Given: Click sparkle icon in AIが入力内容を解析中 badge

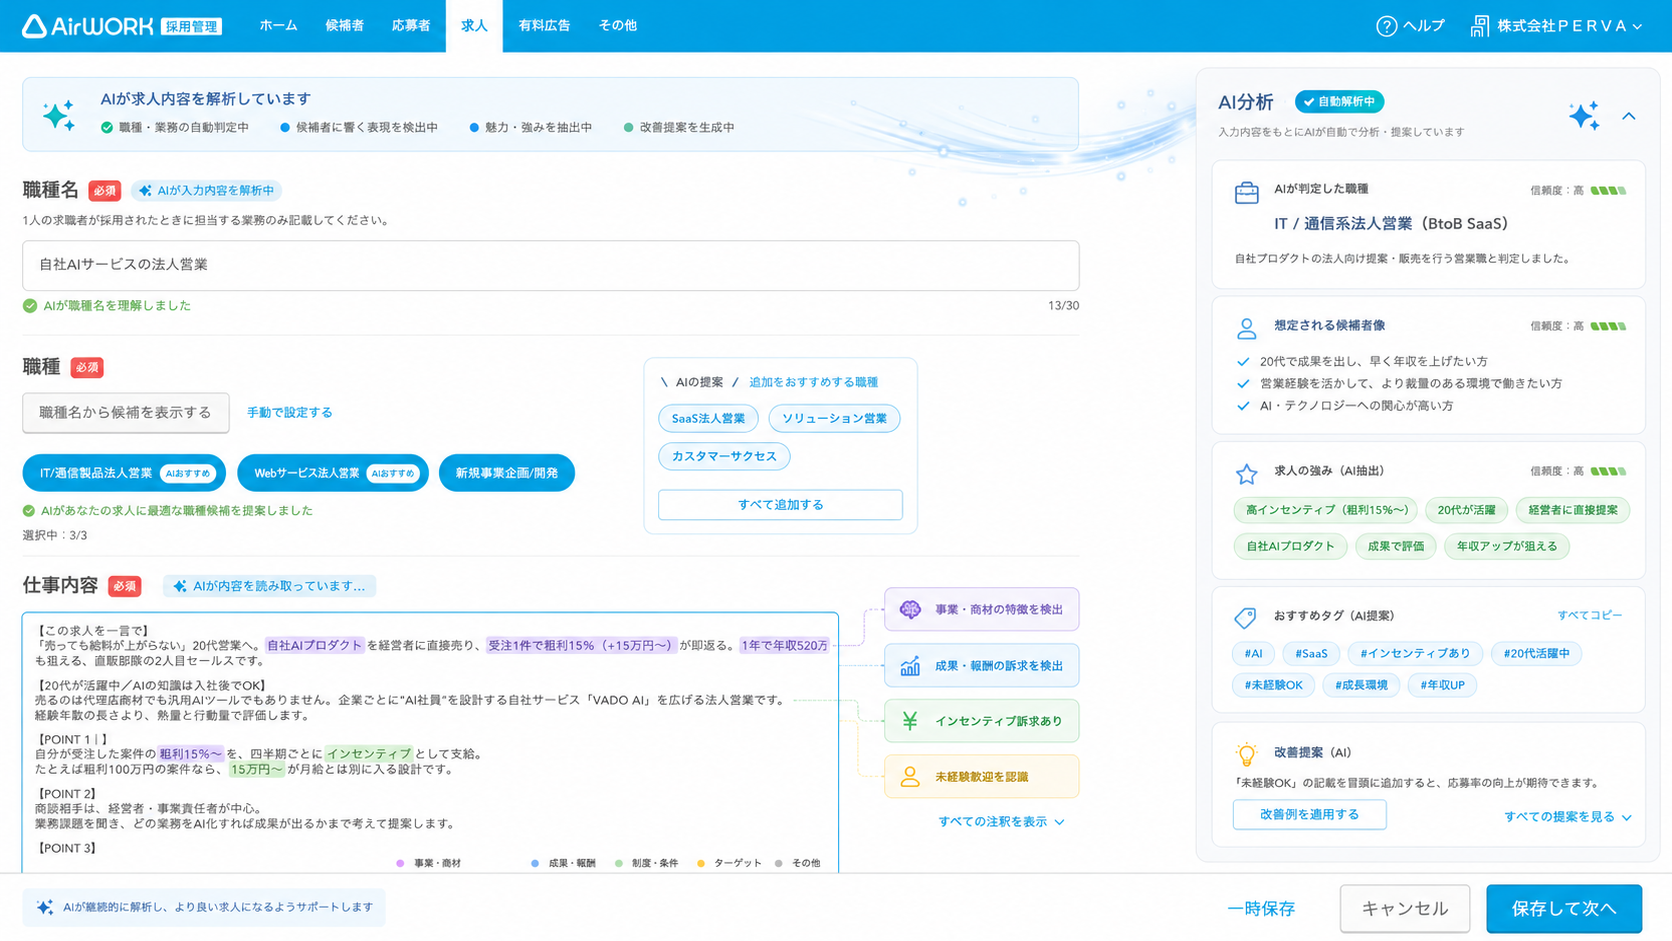Looking at the screenshot, I should pyautogui.click(x=145, y=190).
